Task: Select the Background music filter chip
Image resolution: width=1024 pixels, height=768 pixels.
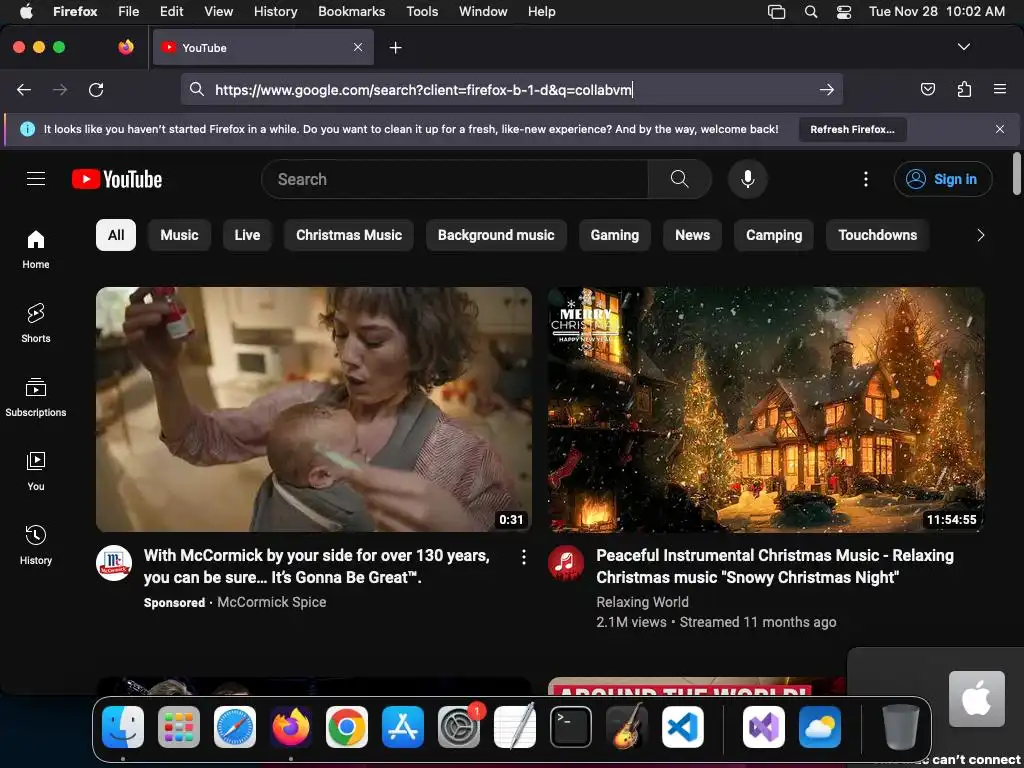Action: 496,235
